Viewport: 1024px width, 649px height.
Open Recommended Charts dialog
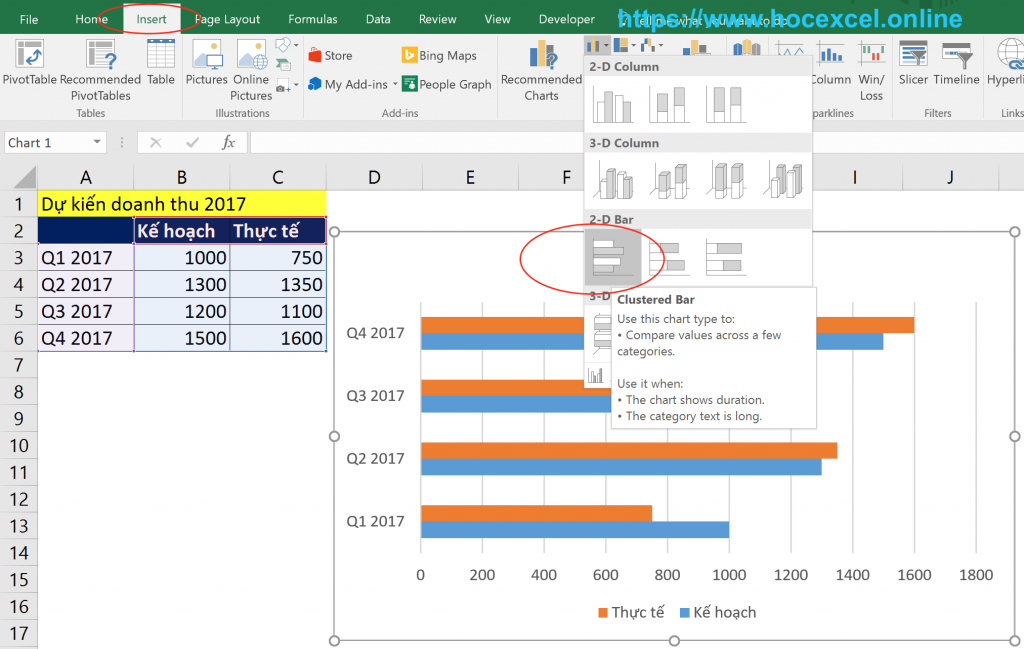coord(540,71)
